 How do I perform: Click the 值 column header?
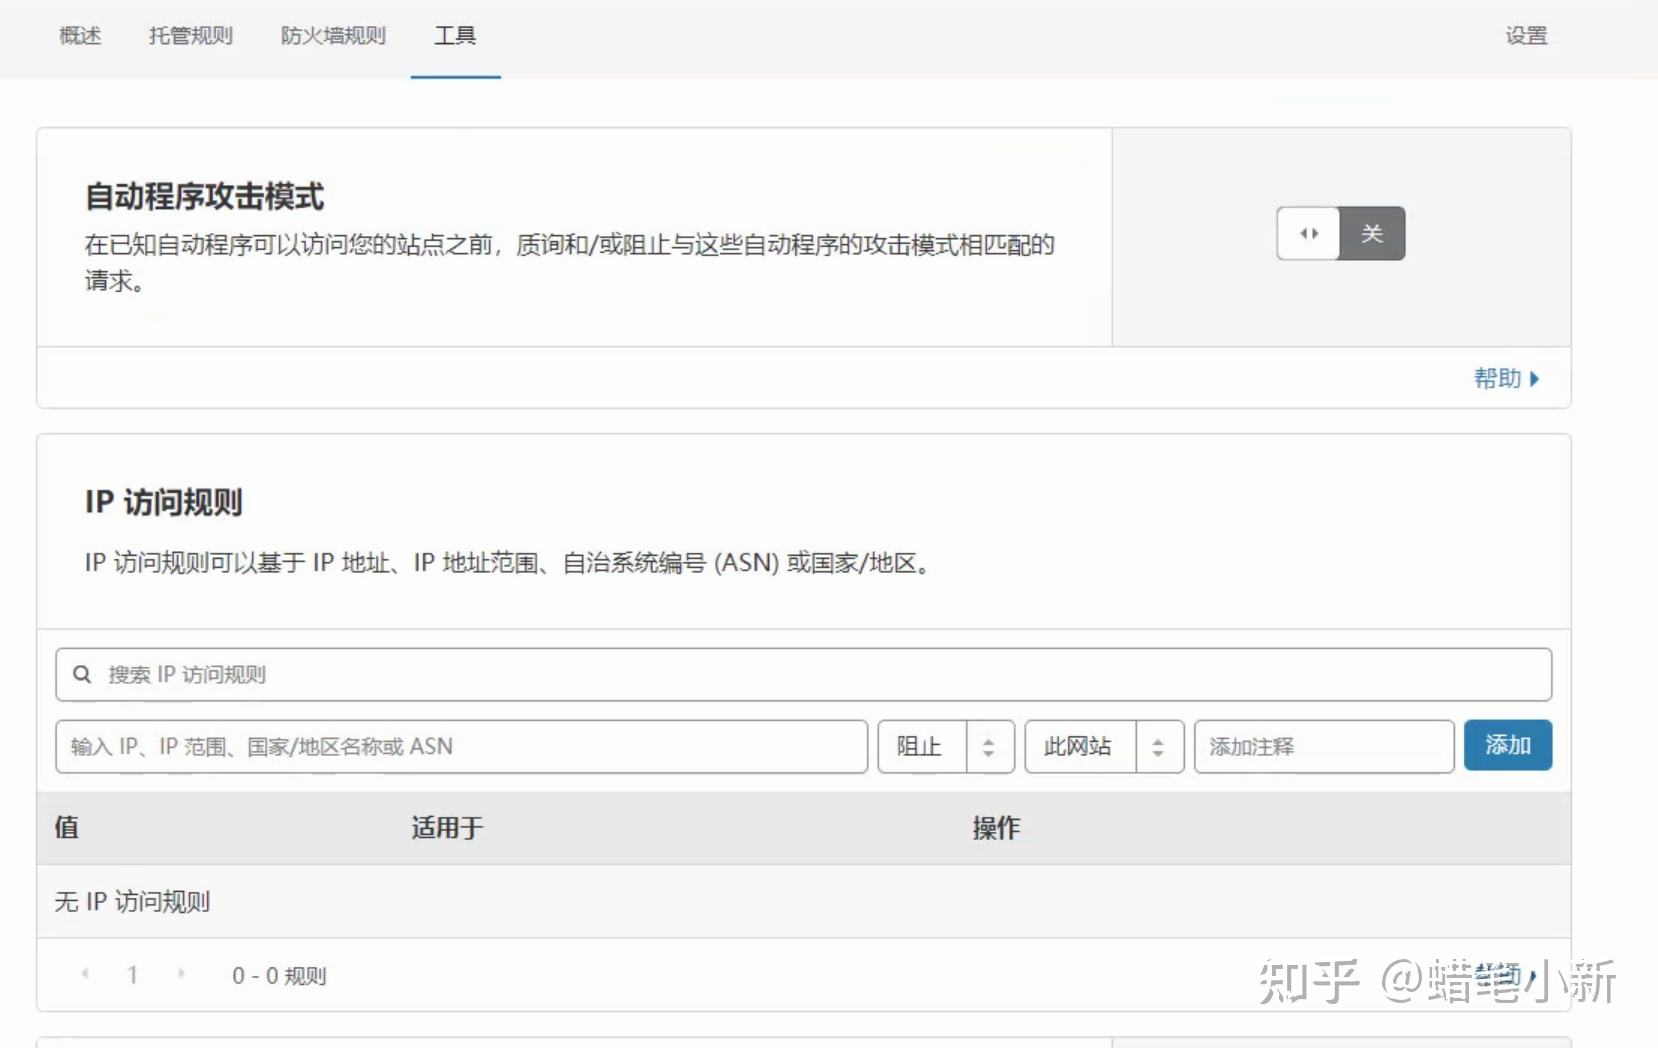pos(67,827)
